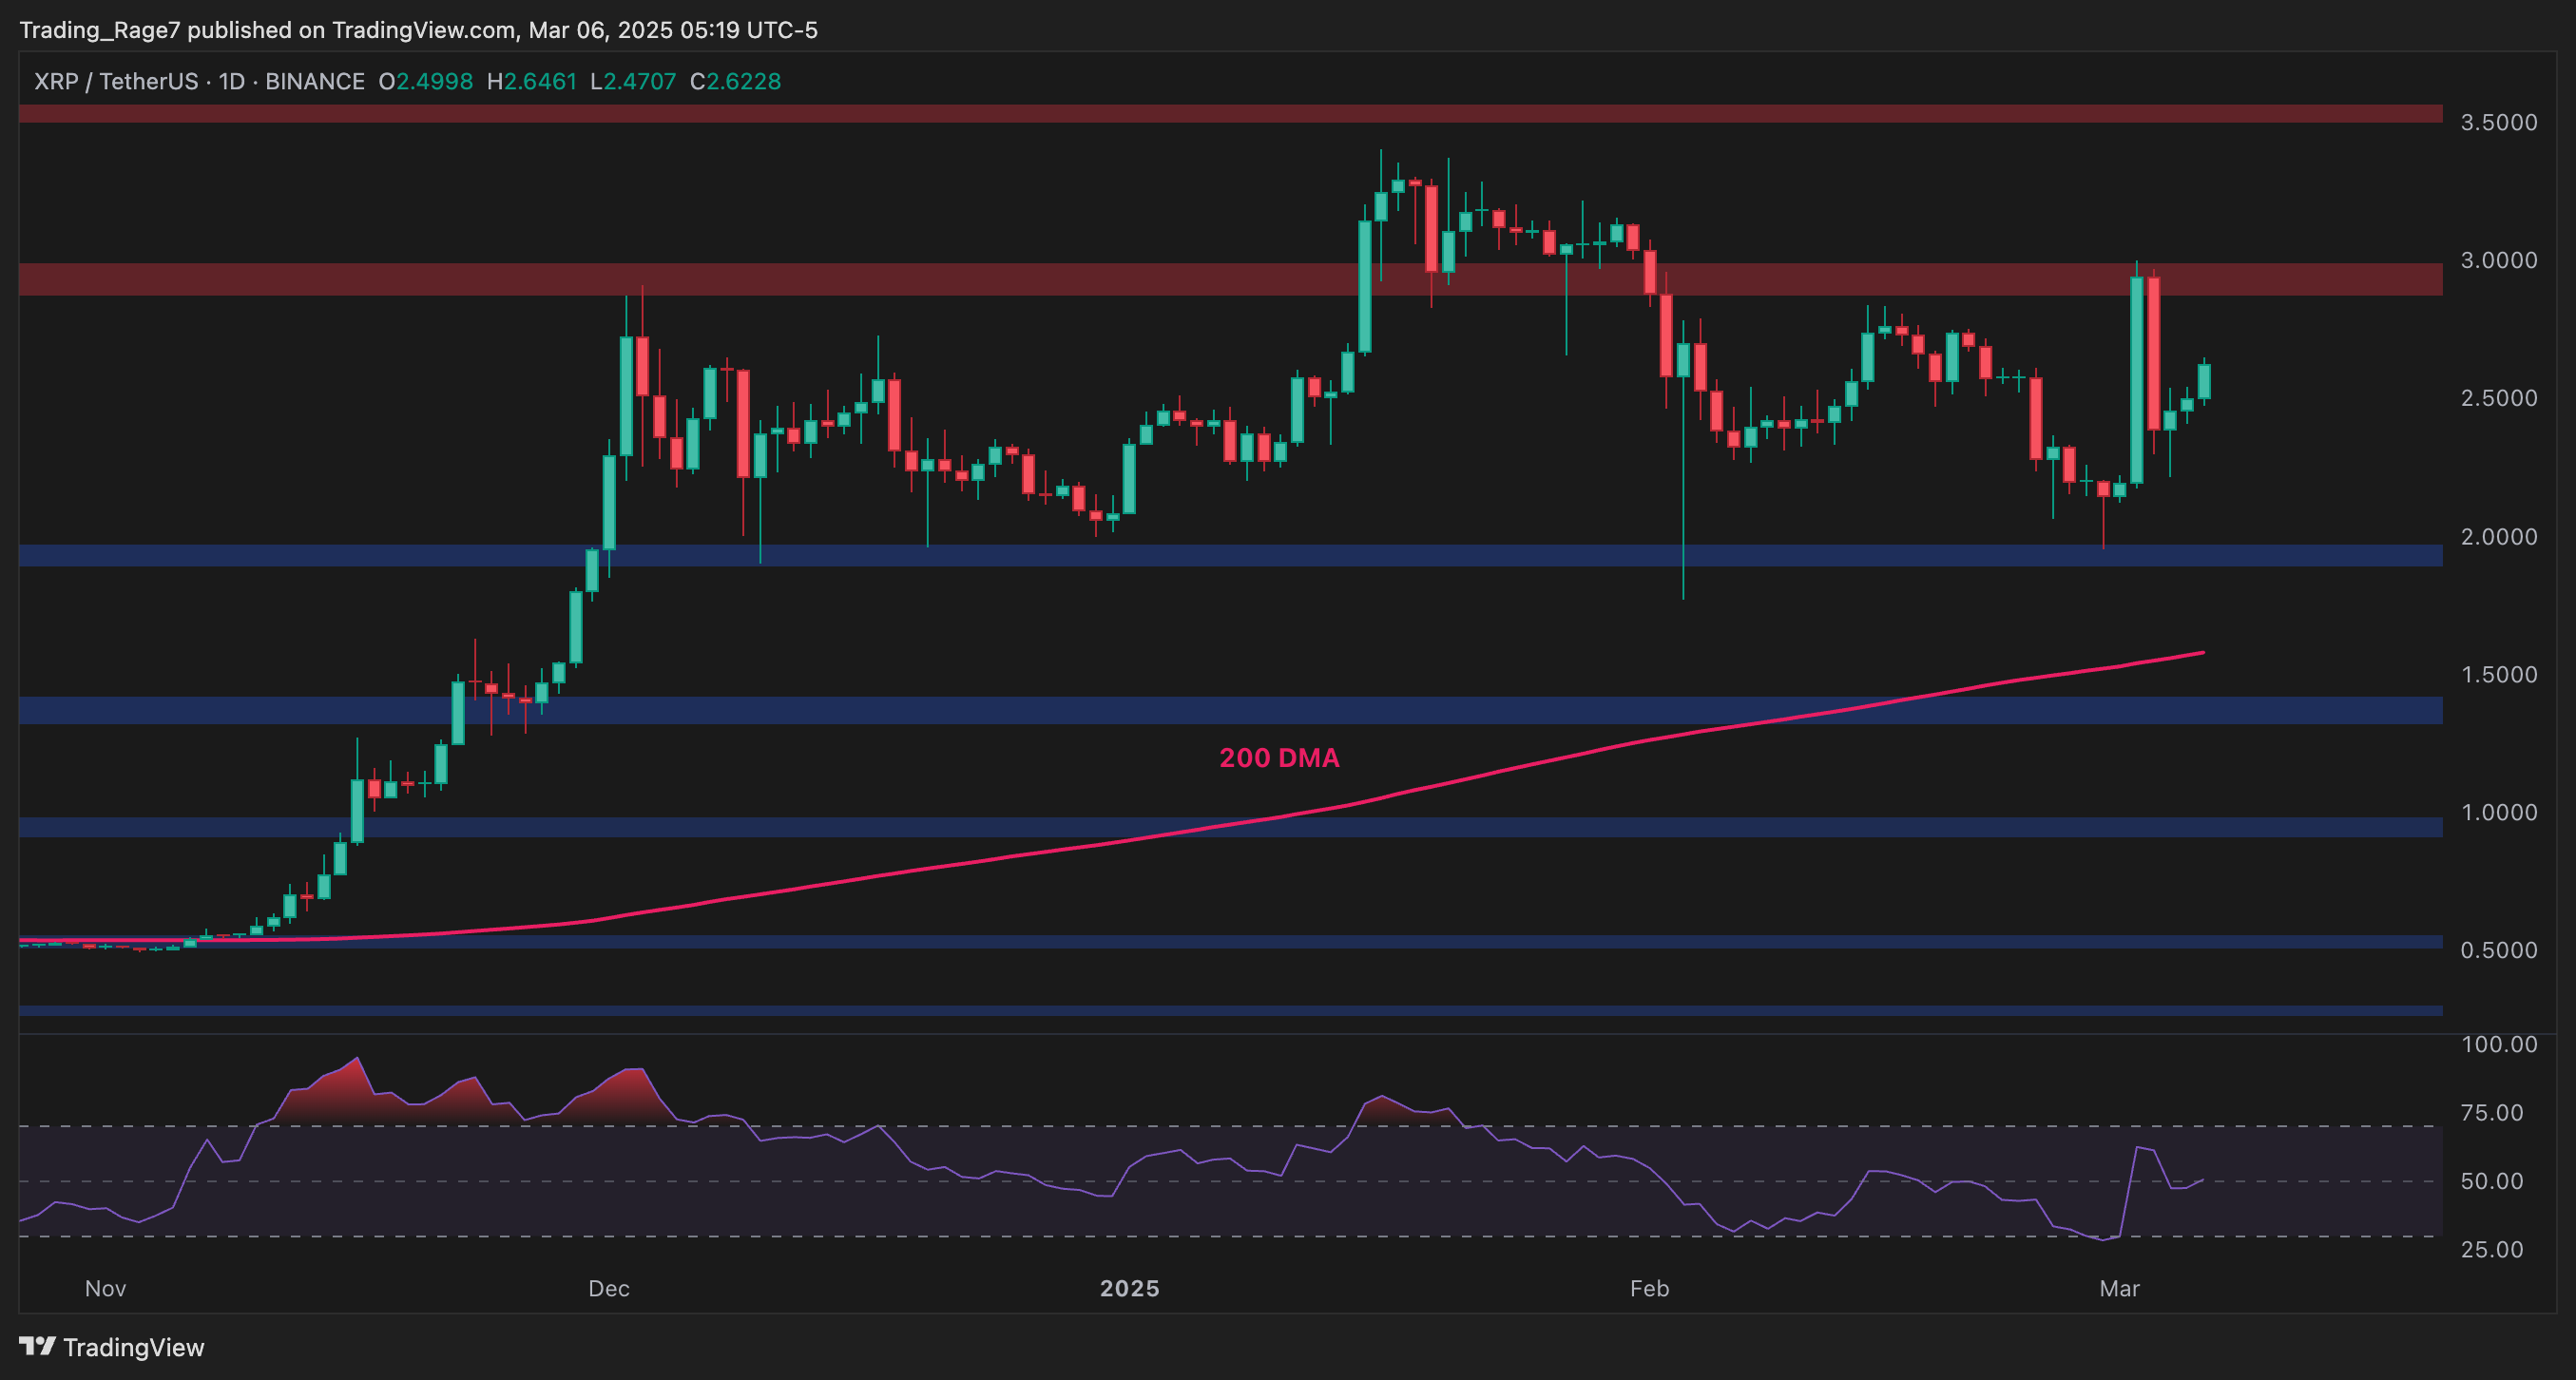2576x1380 pixels.
Task: Click the 3.0000 price axis label
Action: tap(2498, 260)
